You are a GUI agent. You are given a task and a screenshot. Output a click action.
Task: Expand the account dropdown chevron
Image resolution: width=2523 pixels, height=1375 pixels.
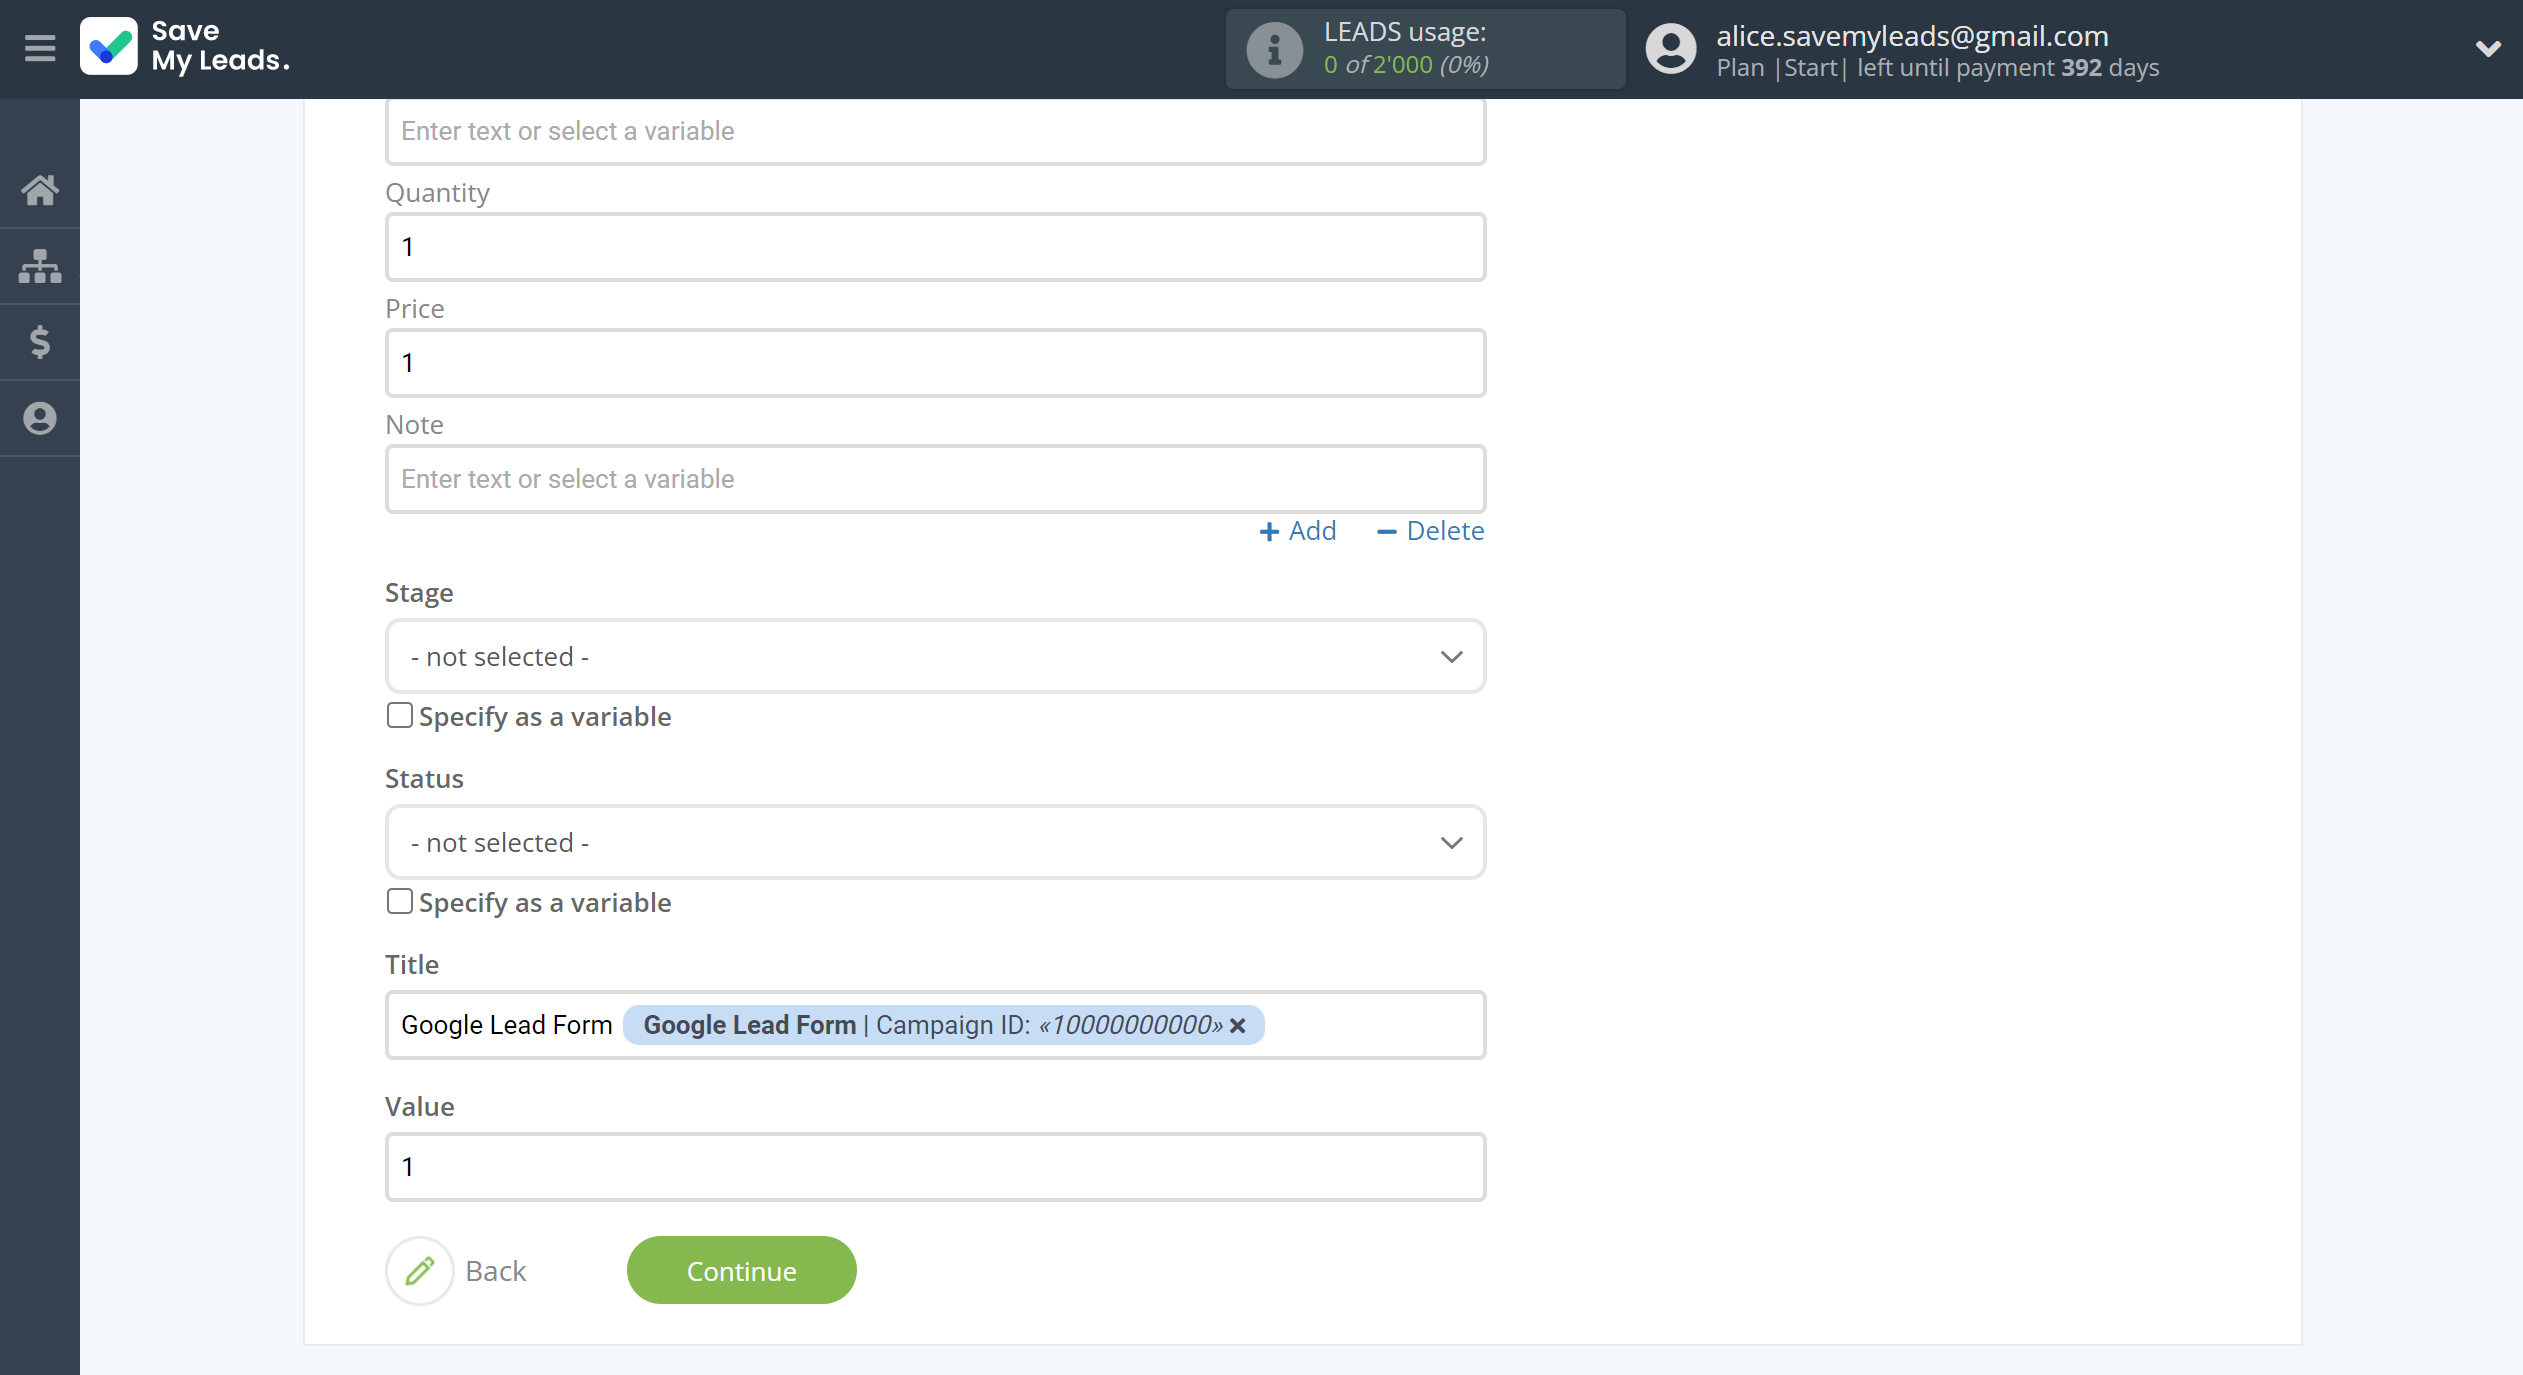coord(2488,48)
